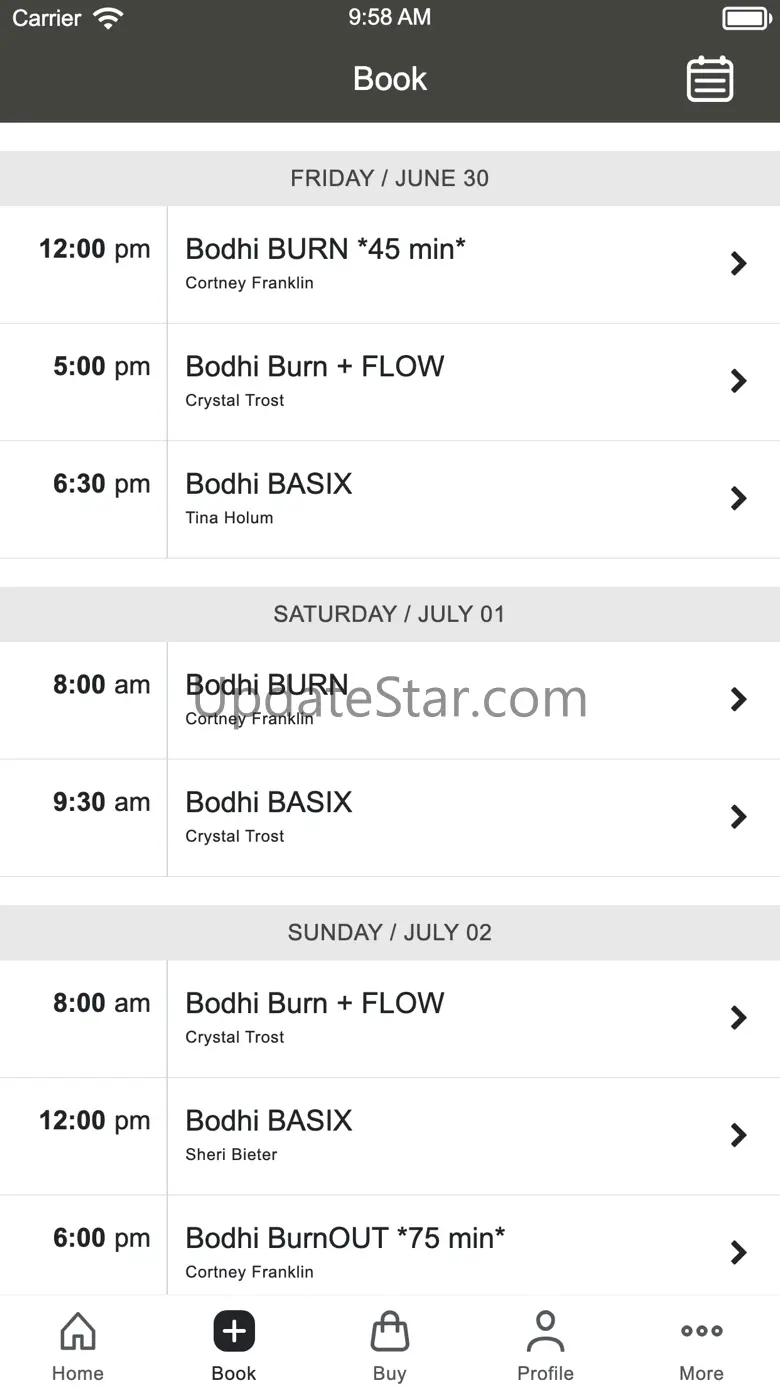Viewport: 780px width, 1387px height.
Task: Expand Saturday 9:30 am Bodhi BASIX chevron
Action: tap(739, 817)
